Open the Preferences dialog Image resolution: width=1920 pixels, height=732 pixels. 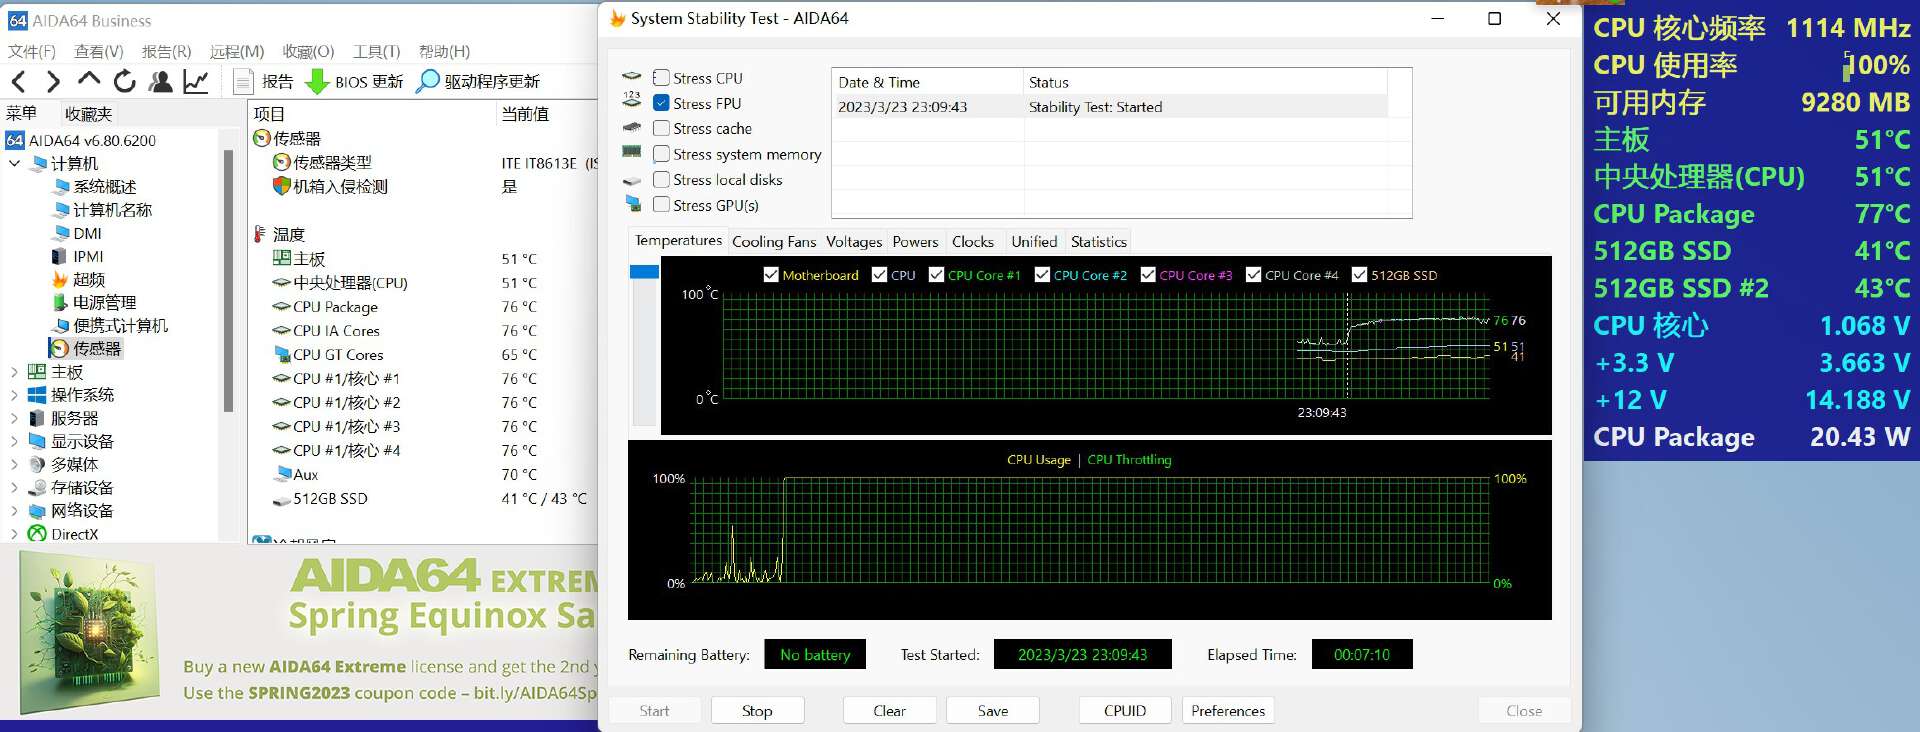[1228, 711]
